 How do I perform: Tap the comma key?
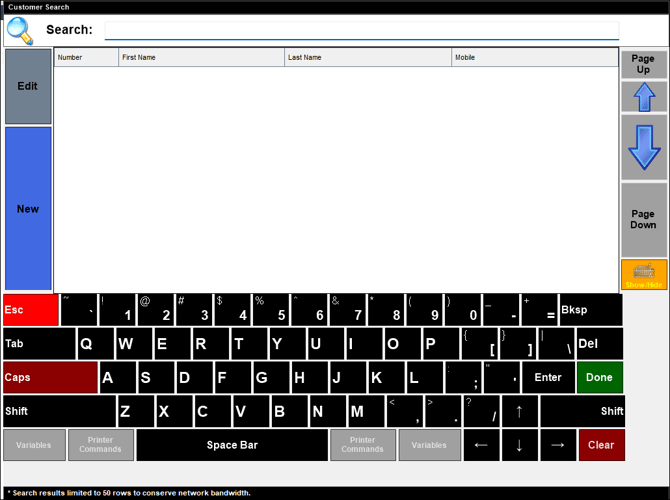404,411
